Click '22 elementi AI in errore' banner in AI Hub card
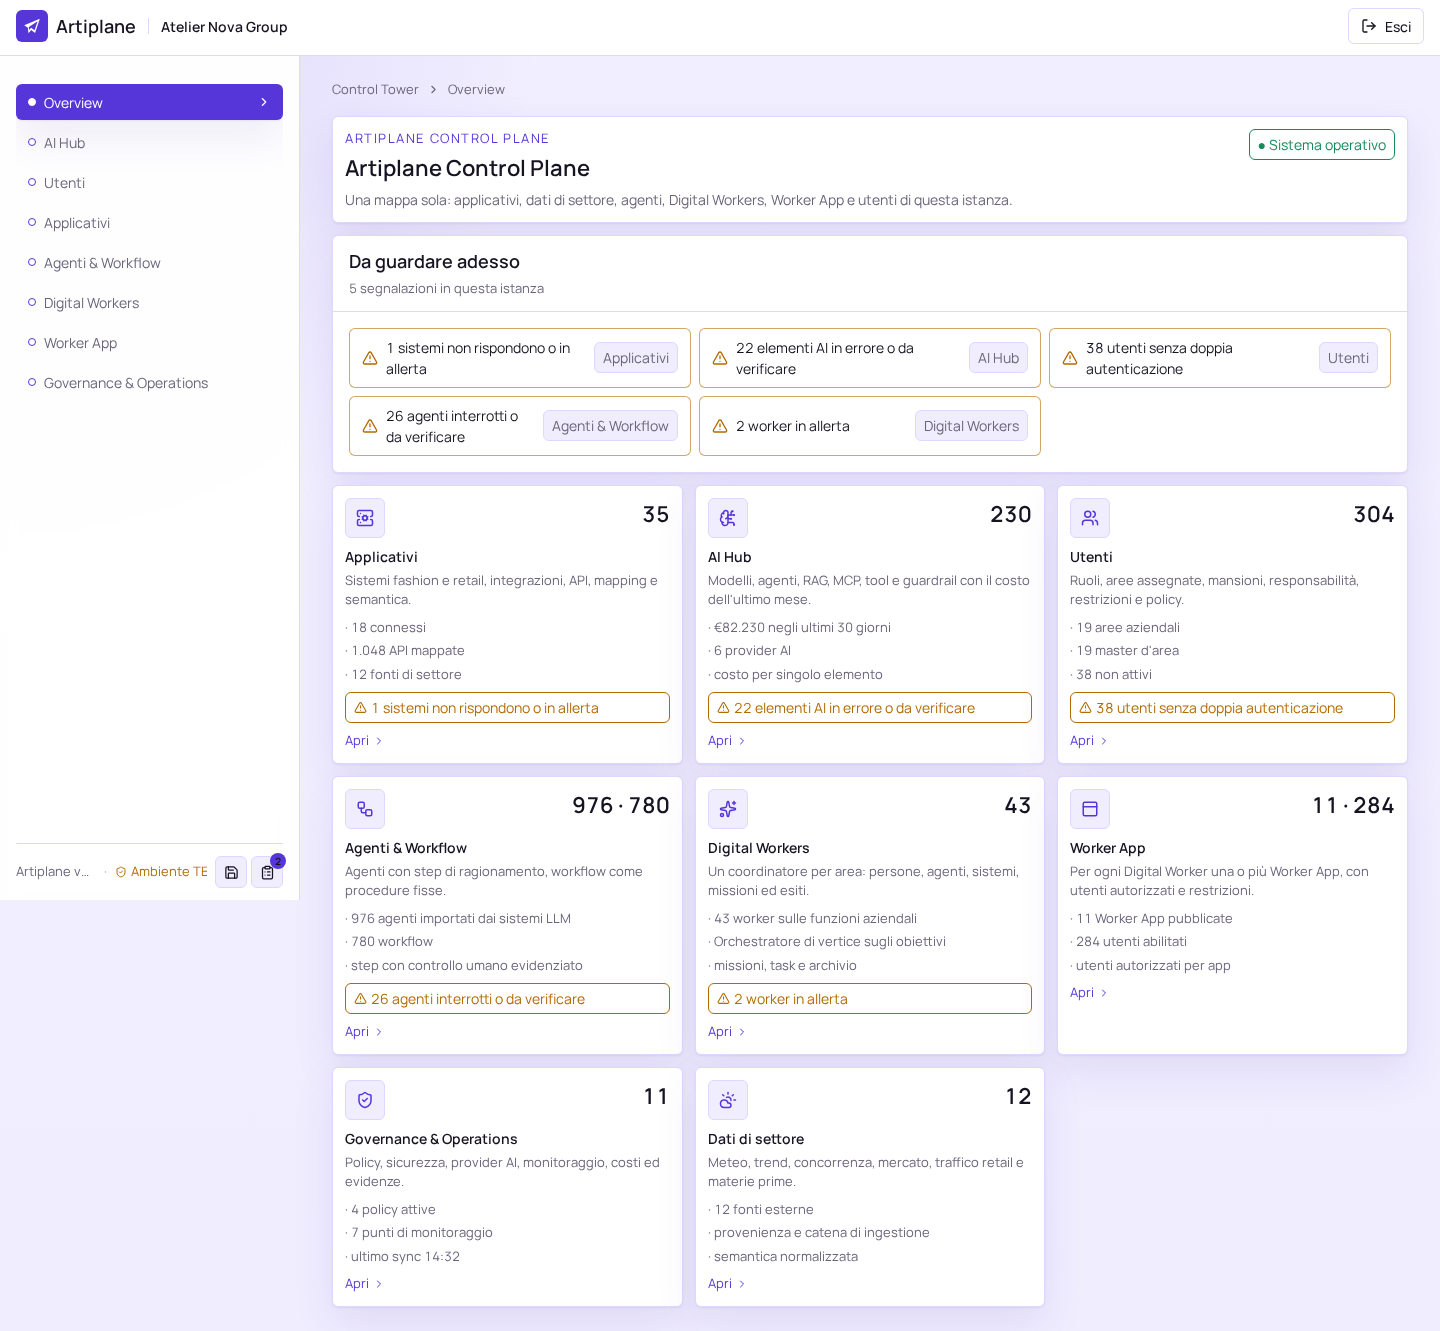Image resolution: width=1440 pixels, height=1331 pixels. pyautogui.click(x=869, y=708)
